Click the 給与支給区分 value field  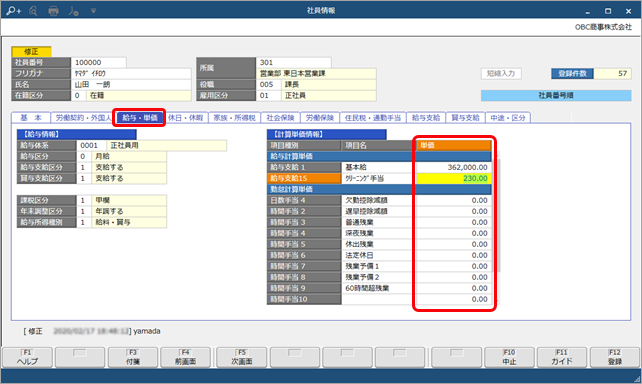pyautogui.click(x=129, y=167)
